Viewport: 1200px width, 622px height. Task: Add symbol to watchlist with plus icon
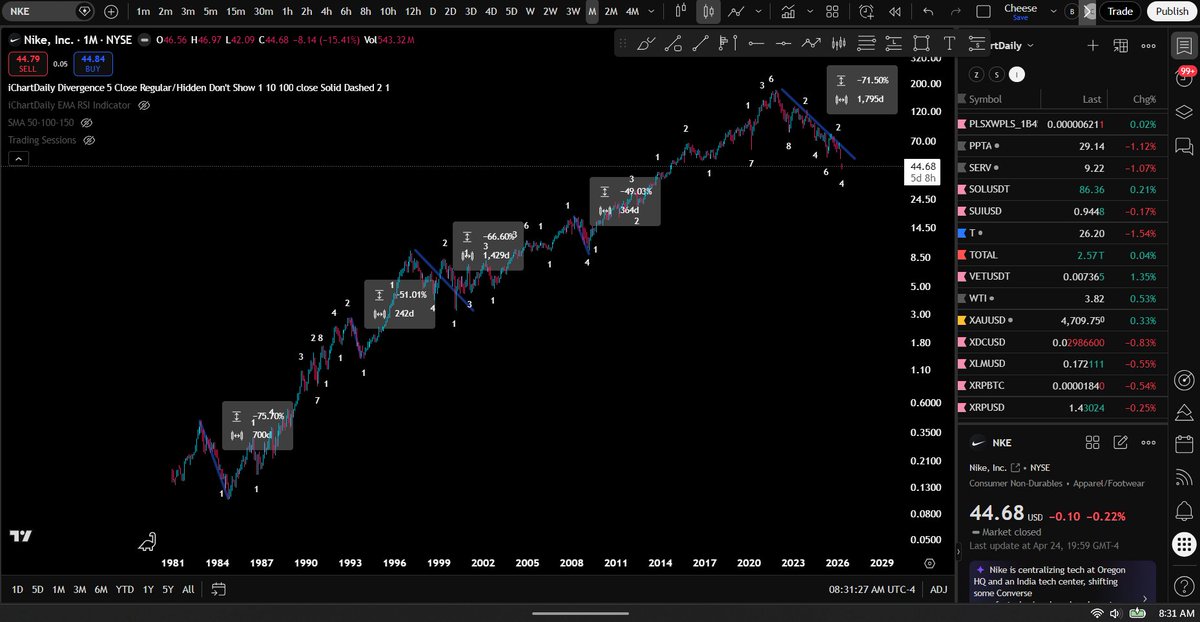1092,45
